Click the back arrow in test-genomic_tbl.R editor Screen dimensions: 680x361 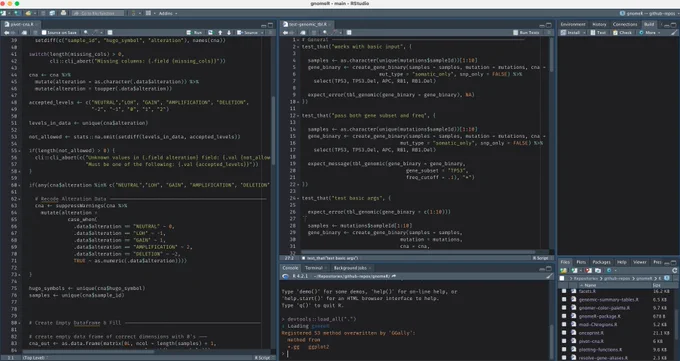284,32
